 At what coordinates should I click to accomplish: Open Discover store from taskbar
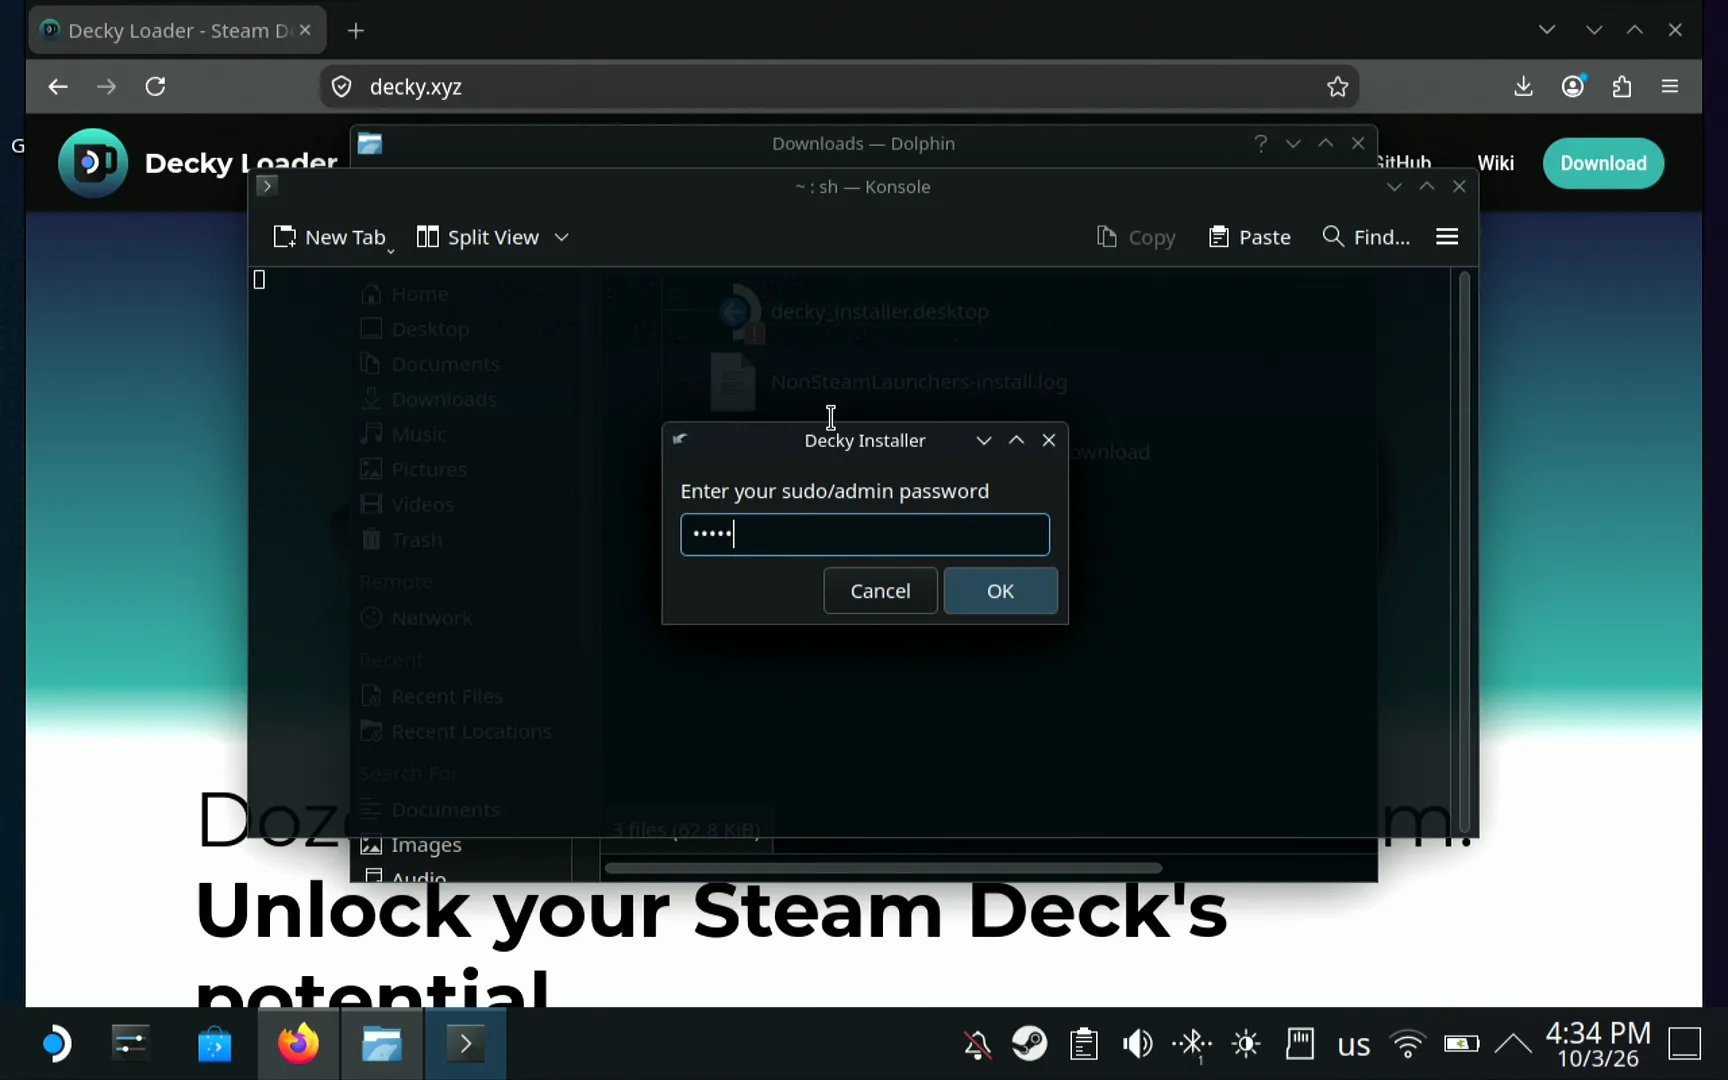coord(214,1044)
